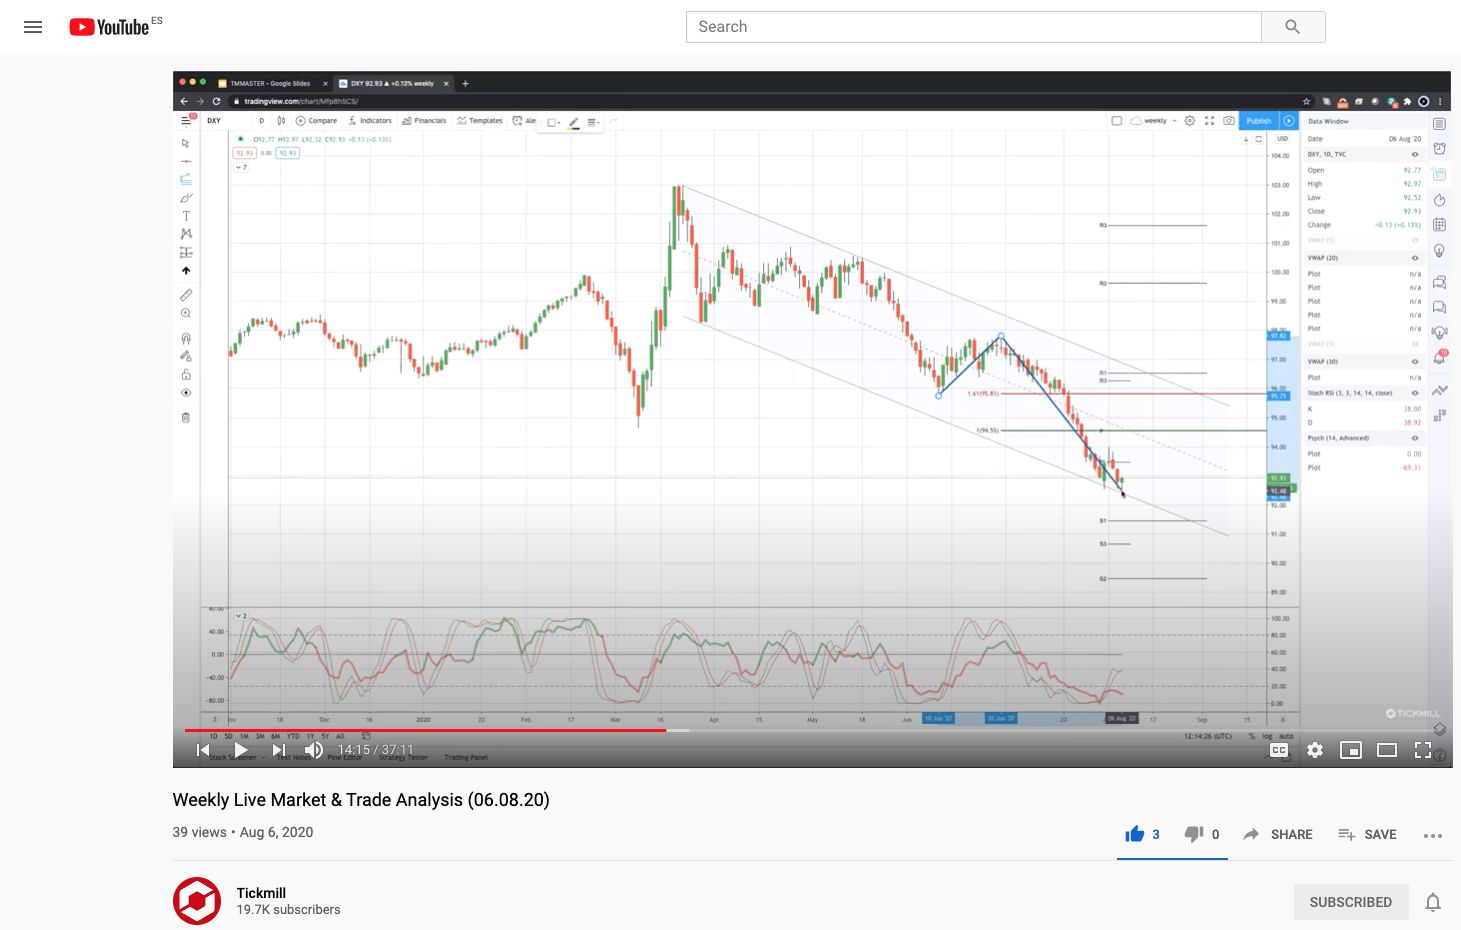Open Indicators in TradingView toolbar
The image size is (1461, 930).
tap(370, 120)
